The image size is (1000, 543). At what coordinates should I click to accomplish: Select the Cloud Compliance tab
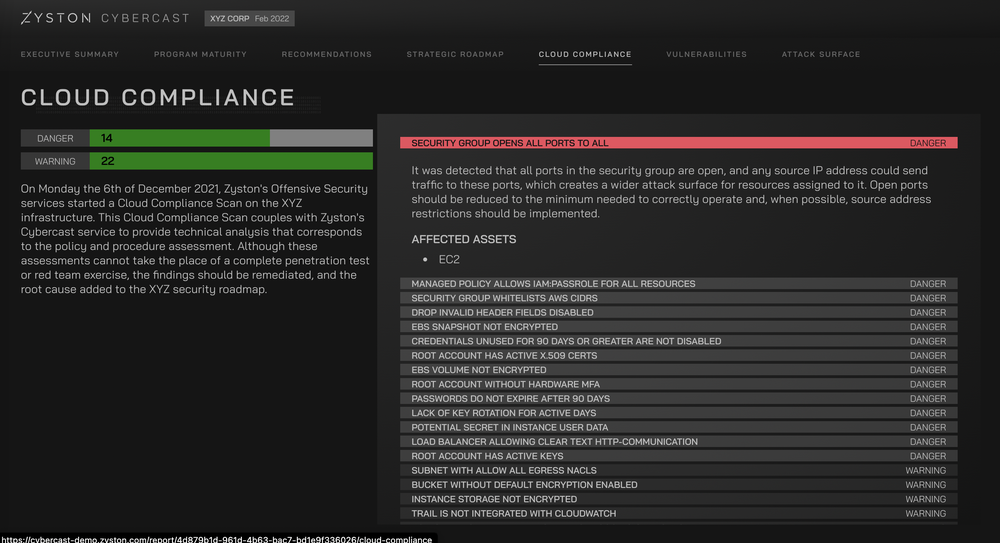coord(585,54)
